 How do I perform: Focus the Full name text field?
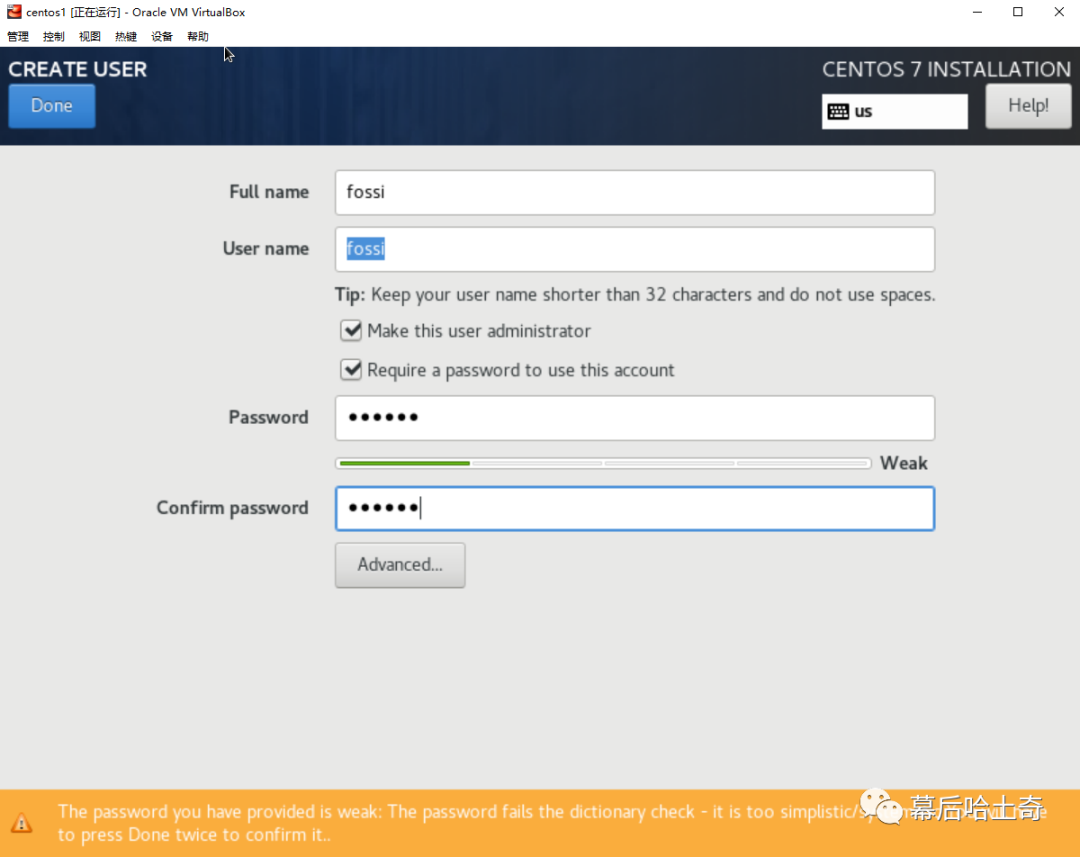pos(635,192)
